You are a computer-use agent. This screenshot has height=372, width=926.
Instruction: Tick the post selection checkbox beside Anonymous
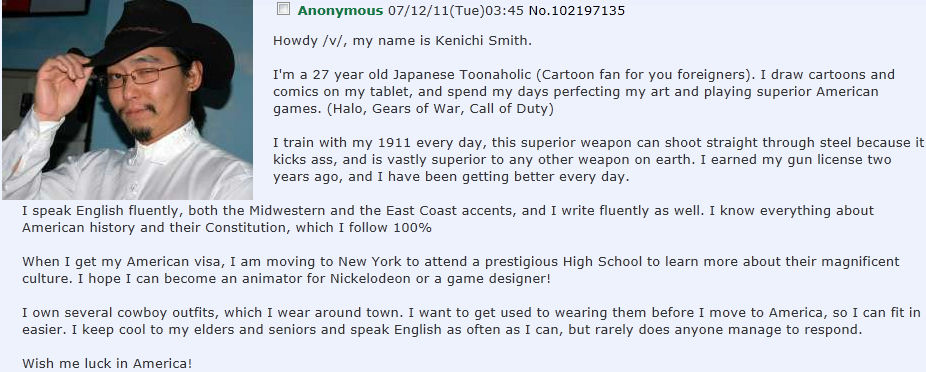click(283, 9)
